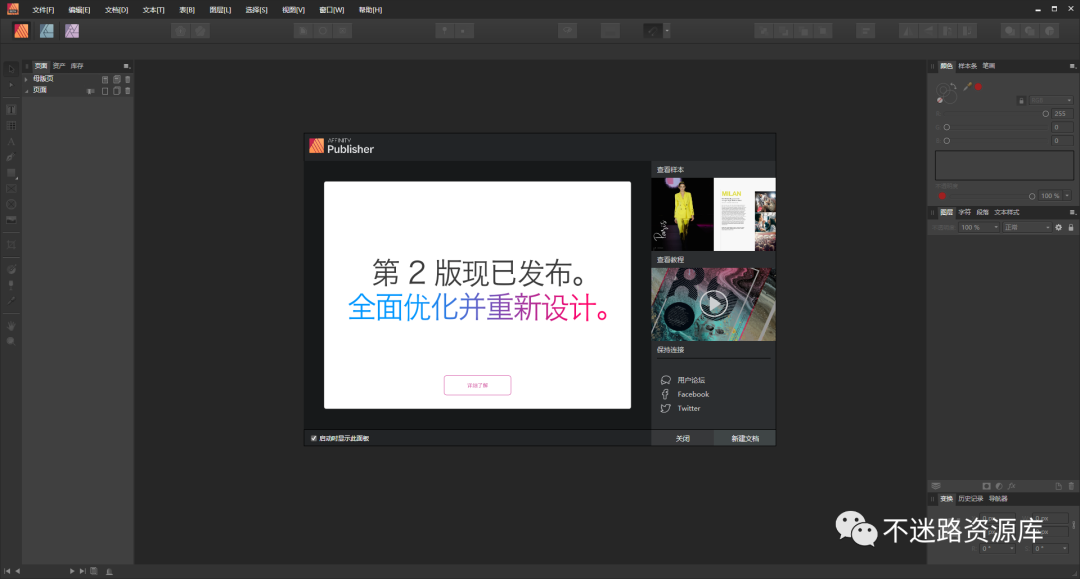Switch to the Publisher persona icon
1080x579 pixels.
tap(21, 31)
